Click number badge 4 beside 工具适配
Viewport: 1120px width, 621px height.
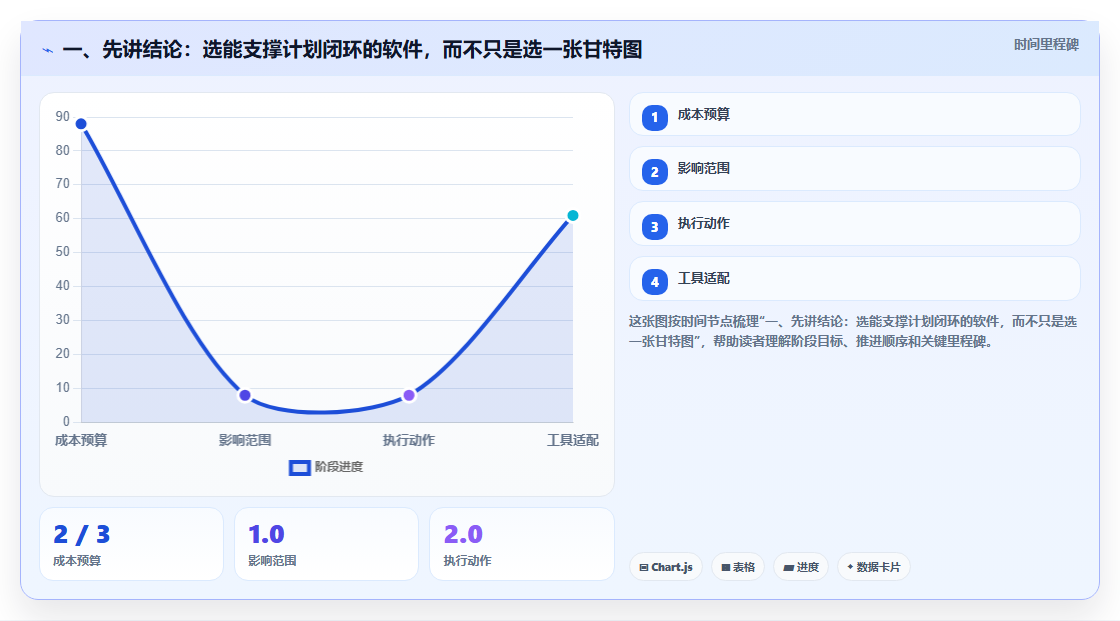coord(654,282)
